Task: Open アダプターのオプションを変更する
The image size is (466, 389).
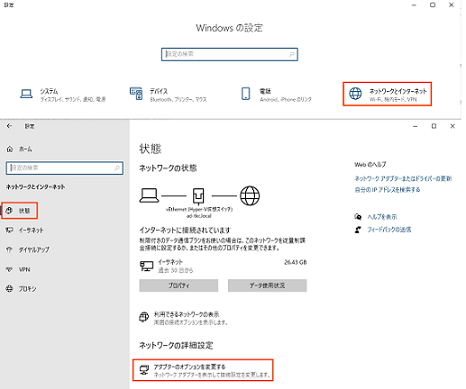Action: (203, 370)
